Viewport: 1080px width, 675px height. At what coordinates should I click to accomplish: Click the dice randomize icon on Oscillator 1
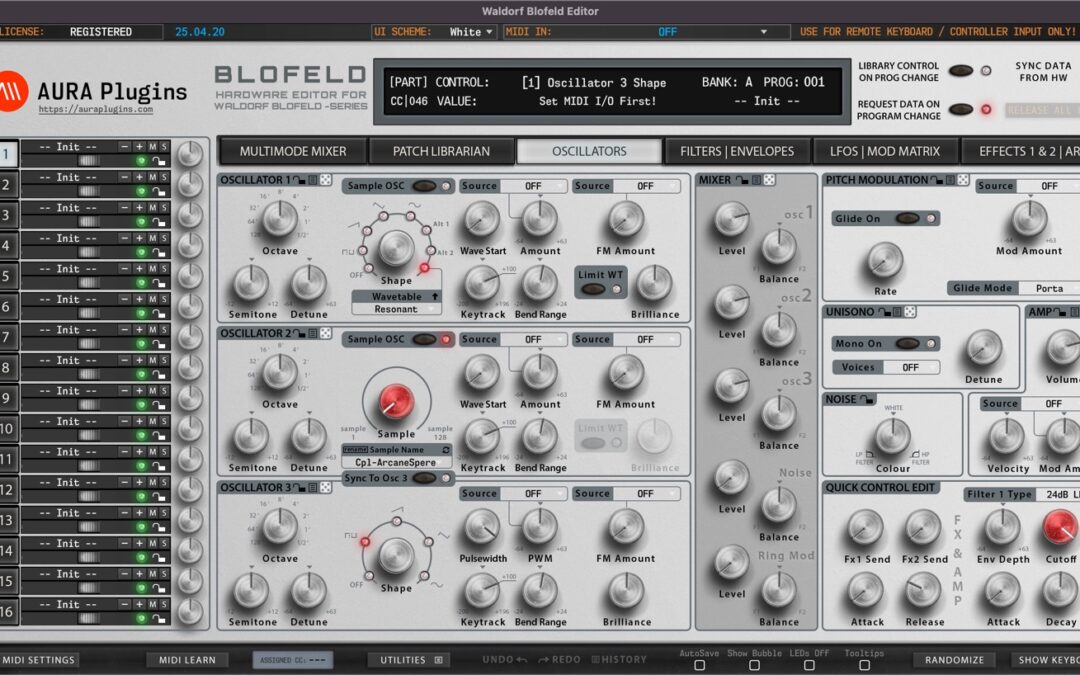pyautogui.click(x=324, y=180)
